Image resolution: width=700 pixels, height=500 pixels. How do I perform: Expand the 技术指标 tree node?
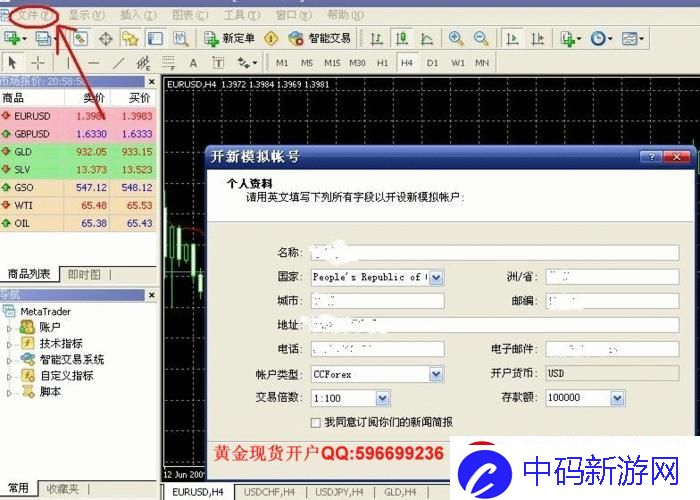[x=9, y=344]
